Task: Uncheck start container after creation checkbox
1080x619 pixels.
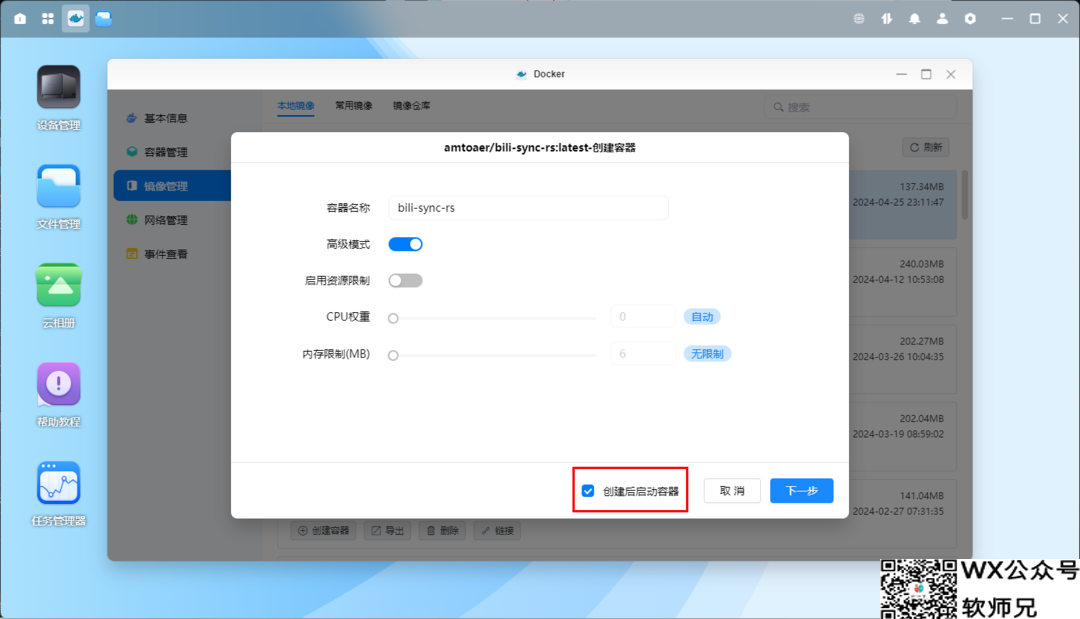Action: pos(588,491)
